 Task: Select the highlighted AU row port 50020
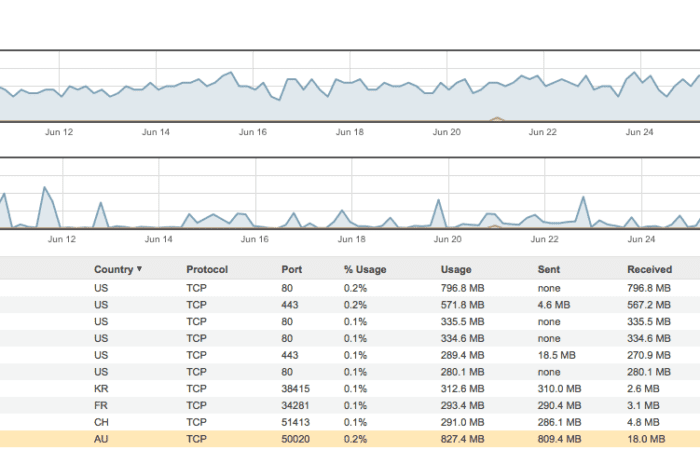coord(350,439)
